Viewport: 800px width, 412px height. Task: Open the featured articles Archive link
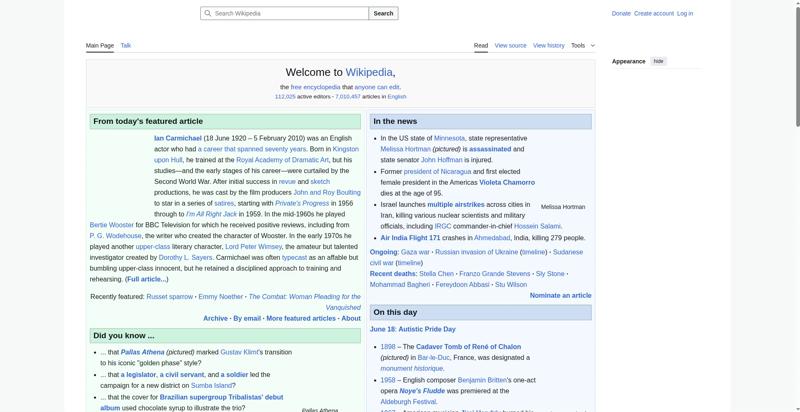pyautogui.click(x=215, y=318)
